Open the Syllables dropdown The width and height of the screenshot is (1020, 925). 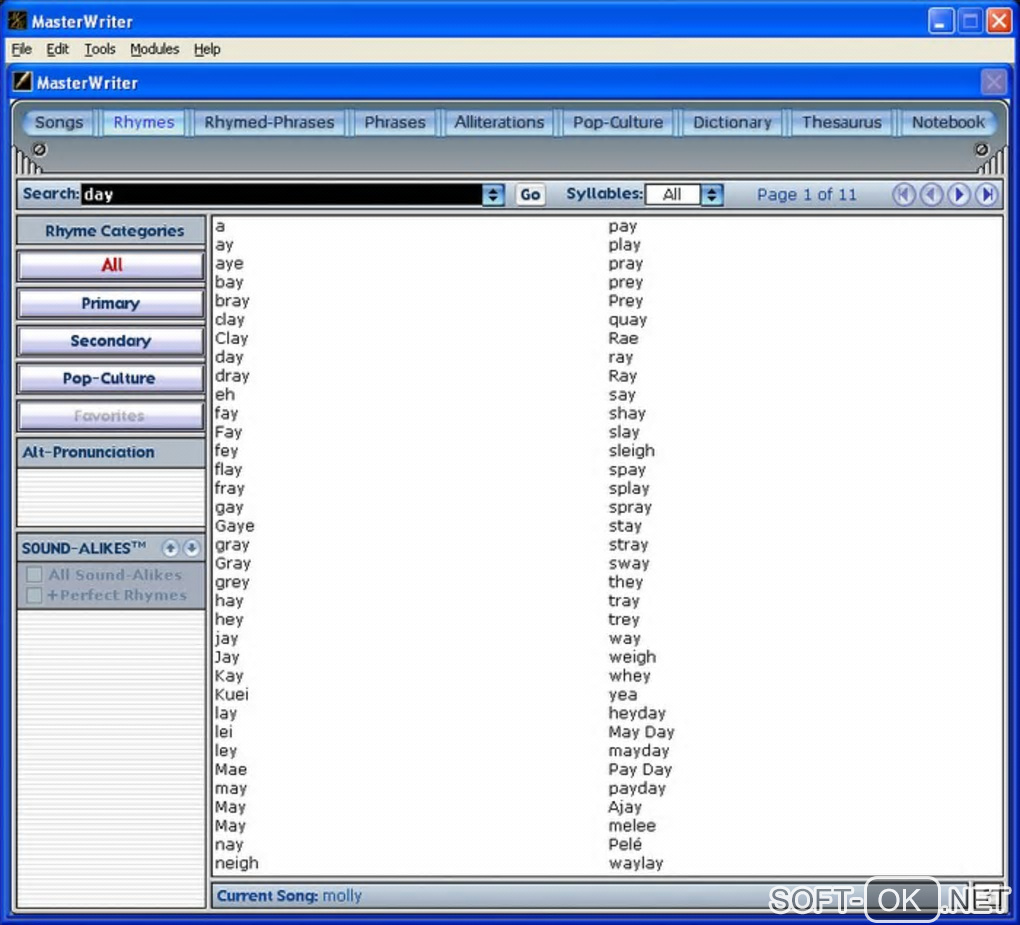click(712, 194)
